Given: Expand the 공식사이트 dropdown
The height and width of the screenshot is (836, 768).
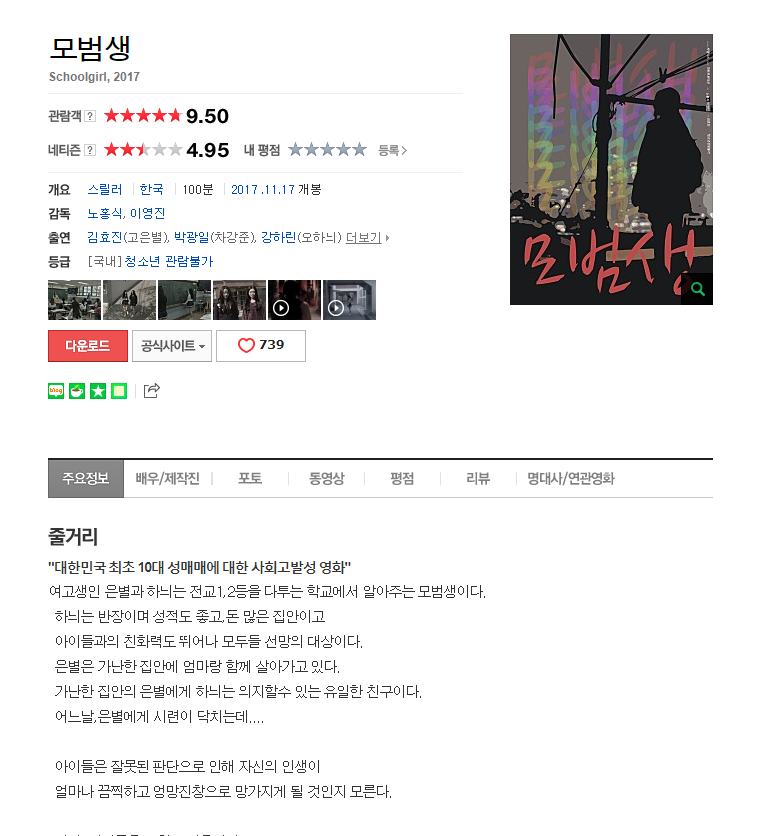Looking at the screenshot, I should (172, 345).
